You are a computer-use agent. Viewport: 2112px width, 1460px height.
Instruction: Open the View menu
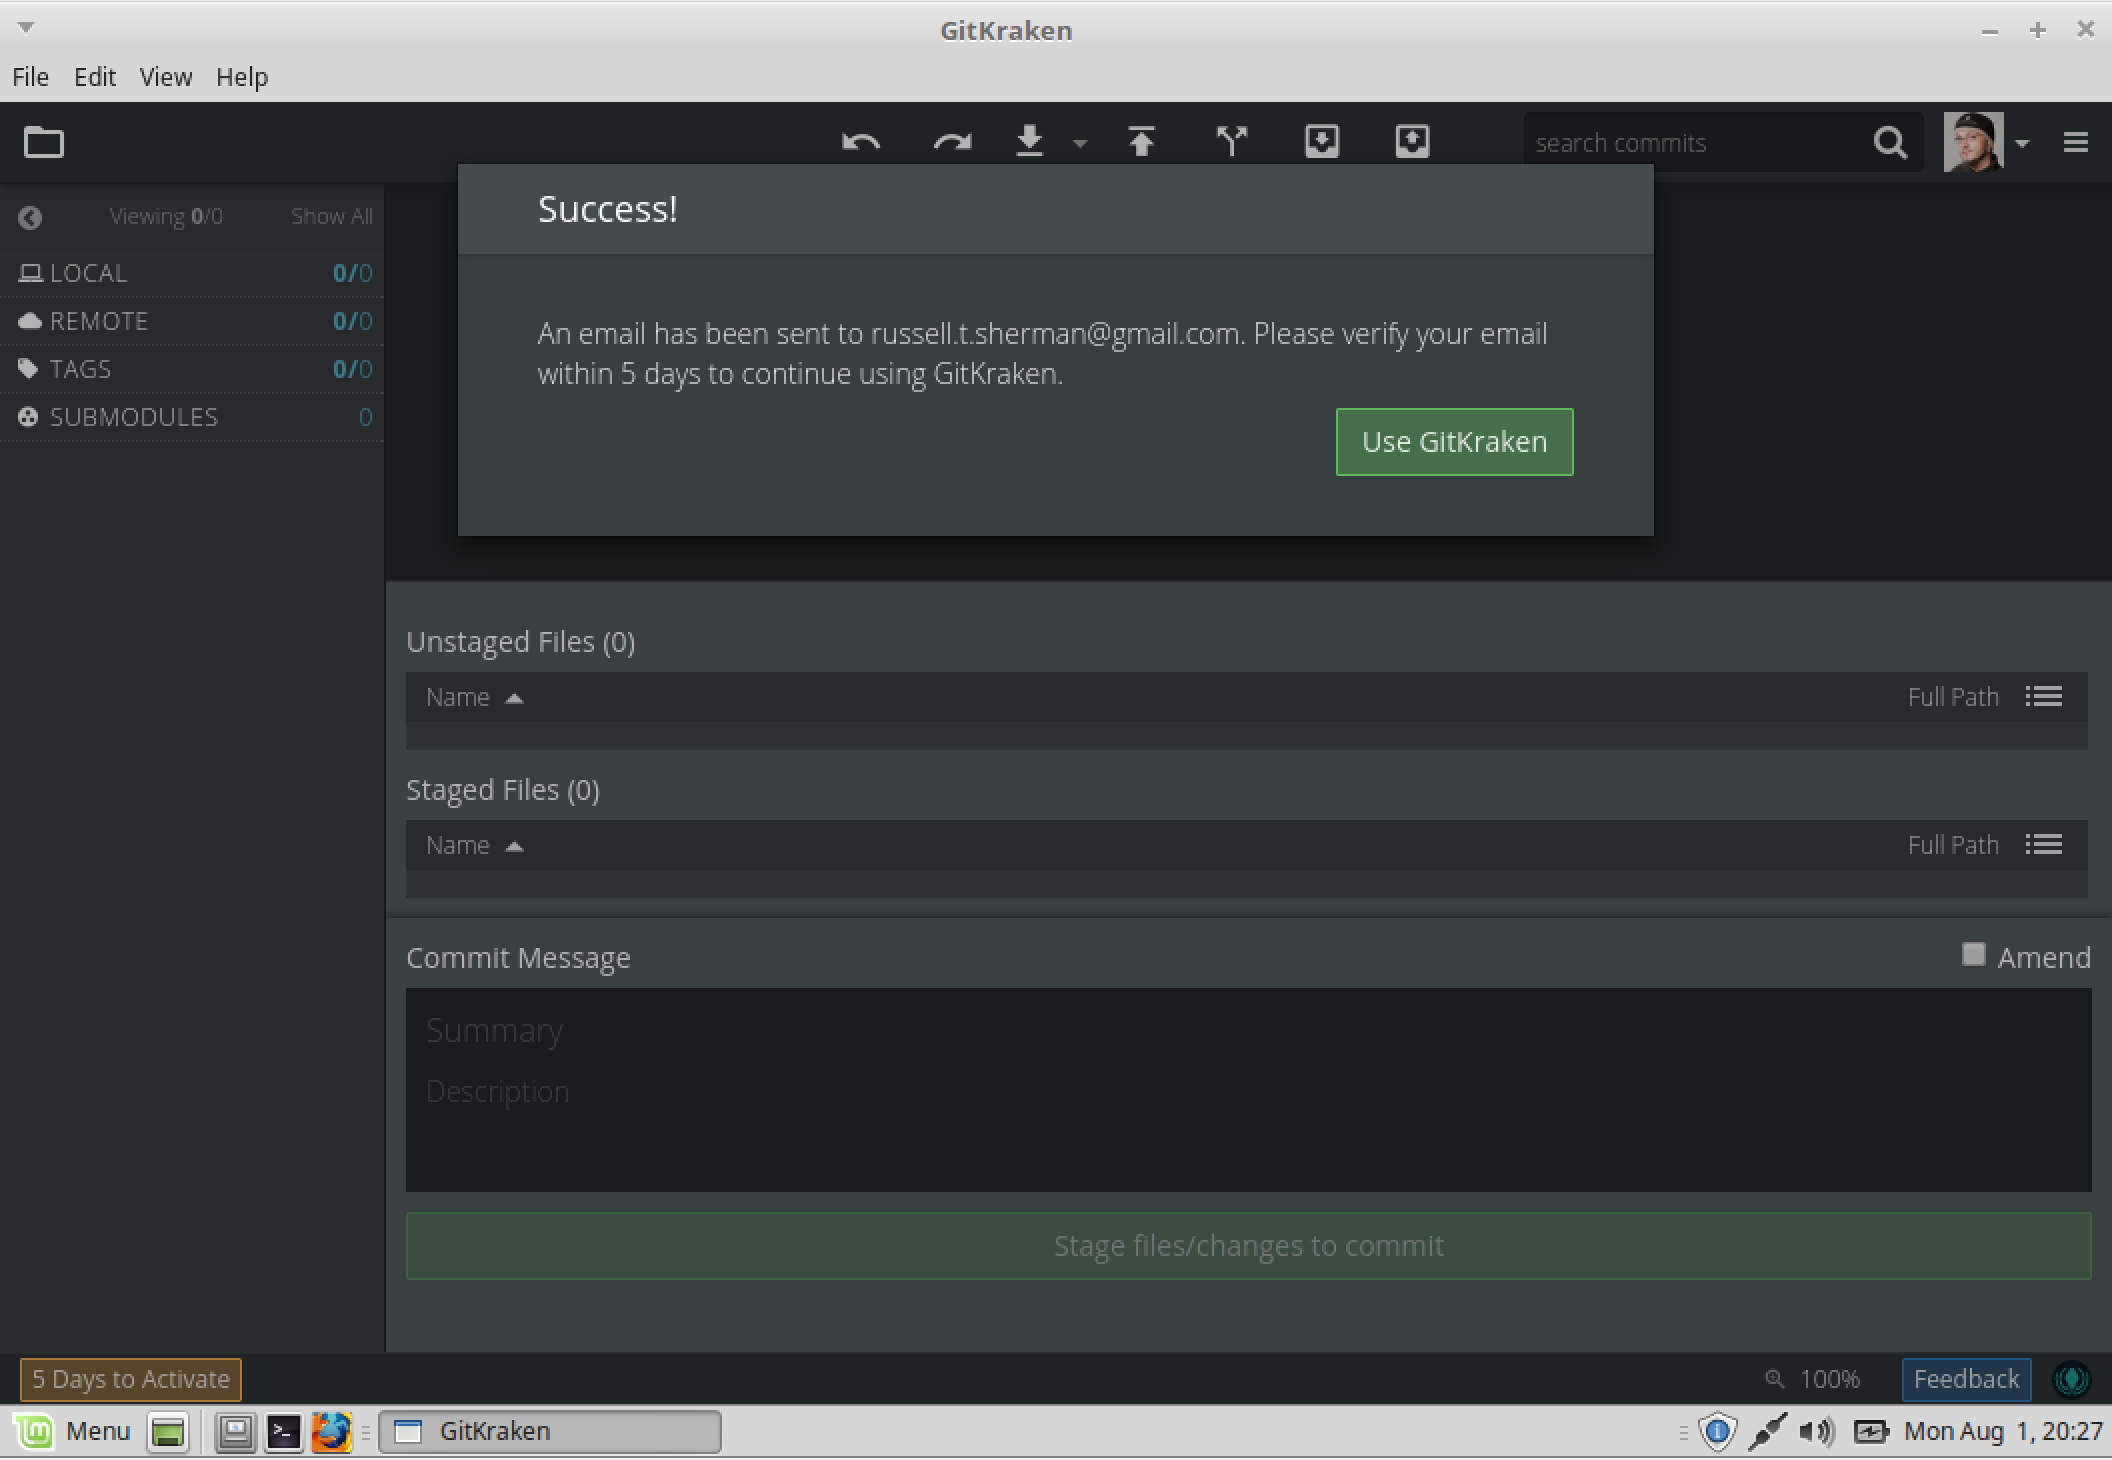point(165,77)
